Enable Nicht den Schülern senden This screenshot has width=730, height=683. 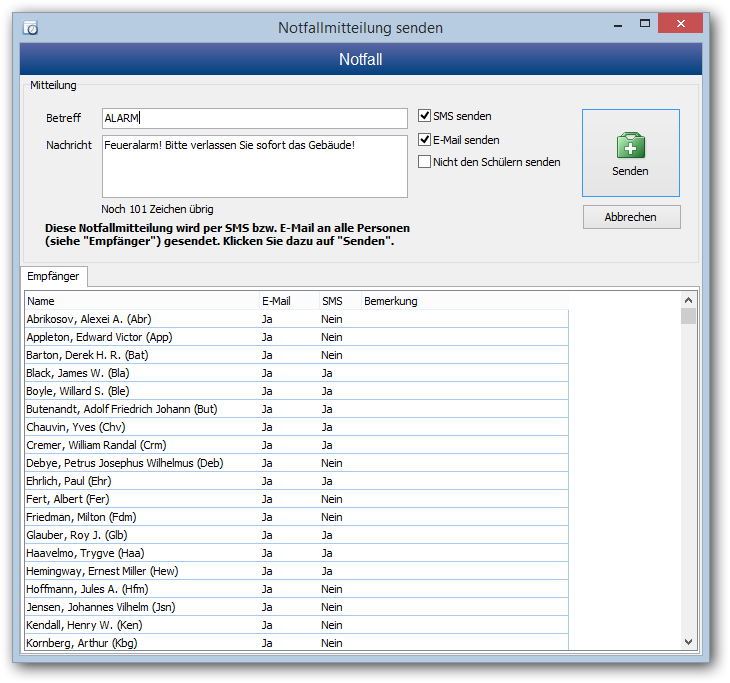click(425, 162)
